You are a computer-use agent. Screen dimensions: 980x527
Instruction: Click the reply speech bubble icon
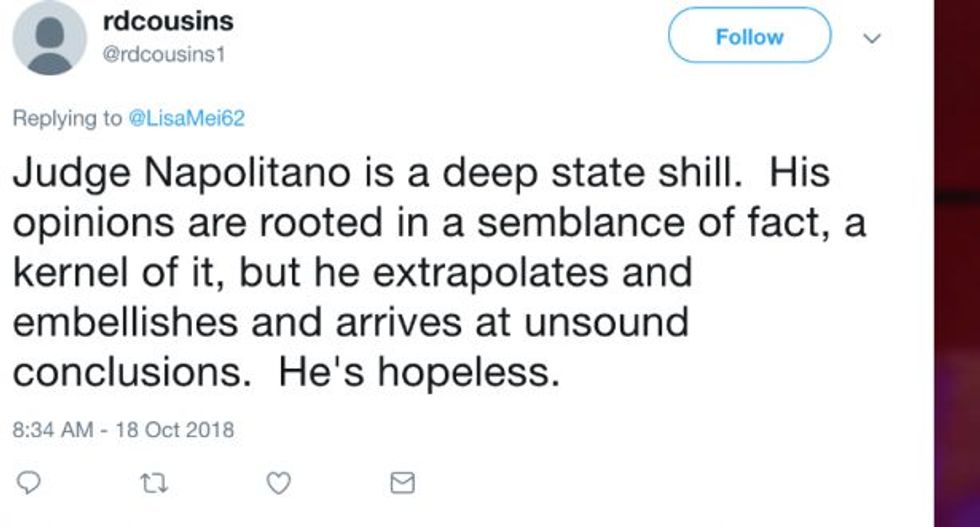point(28,483)
